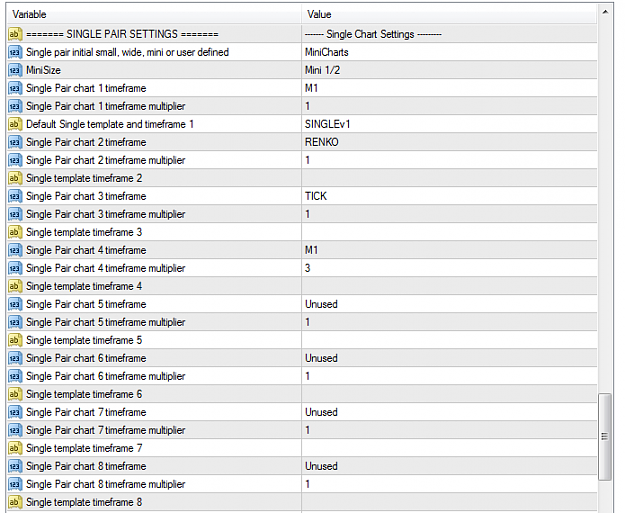Click icon of Default Single template and timeframe 1
Viewport: 625px width, 513px height.
click(x=15, y=124)
